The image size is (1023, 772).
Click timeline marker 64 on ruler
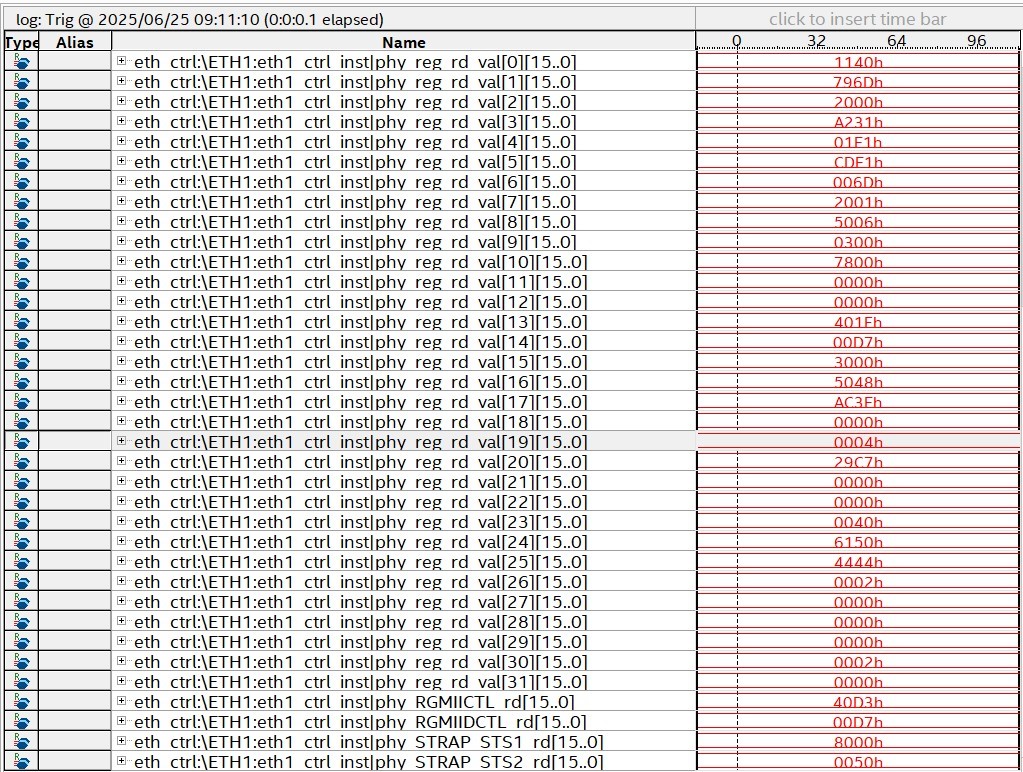896,40
